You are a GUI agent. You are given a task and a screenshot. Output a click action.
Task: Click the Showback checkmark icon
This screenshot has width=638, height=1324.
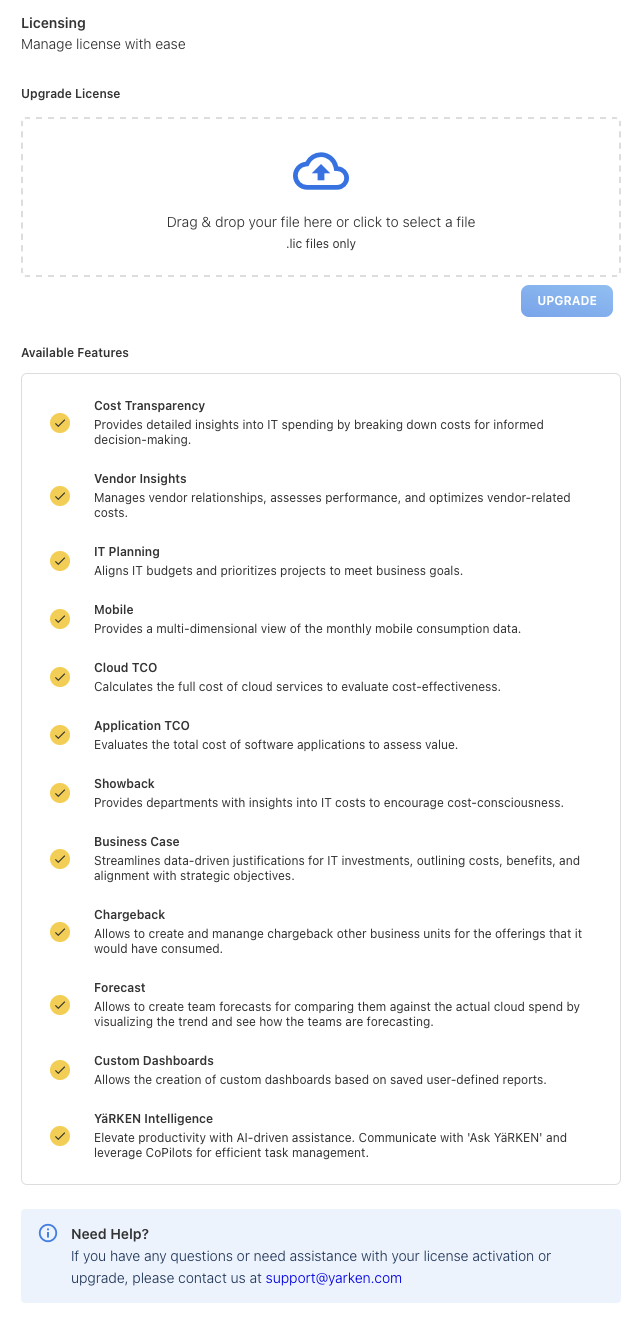tap(60, 793)
